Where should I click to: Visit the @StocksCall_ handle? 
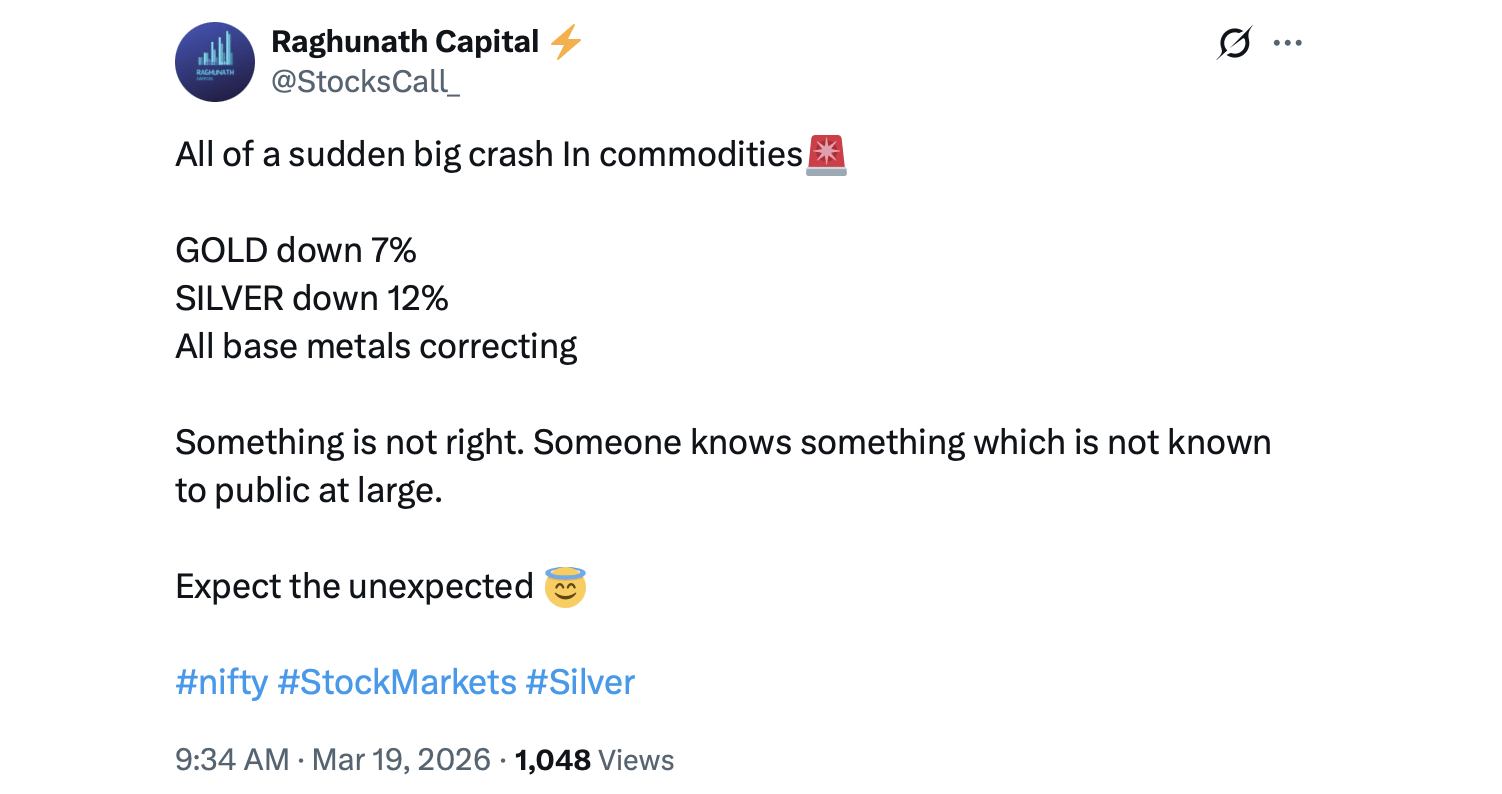366,82
